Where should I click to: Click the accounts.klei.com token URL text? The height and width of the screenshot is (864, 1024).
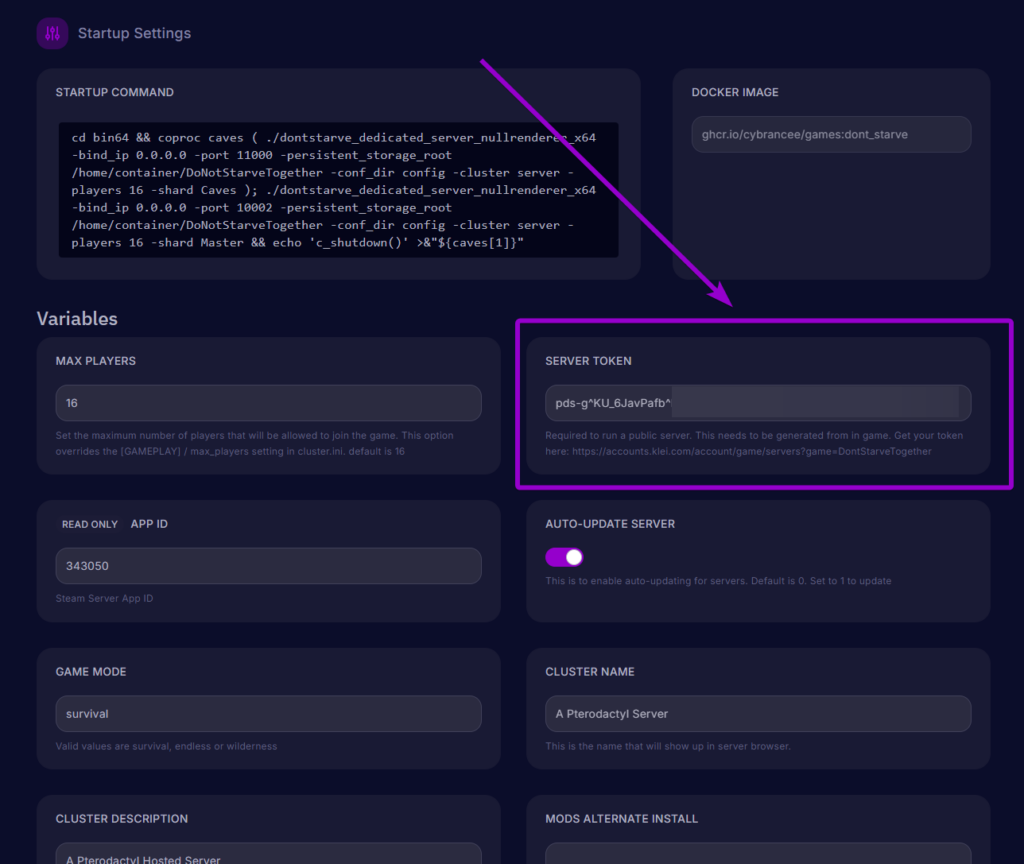[752, 451]
